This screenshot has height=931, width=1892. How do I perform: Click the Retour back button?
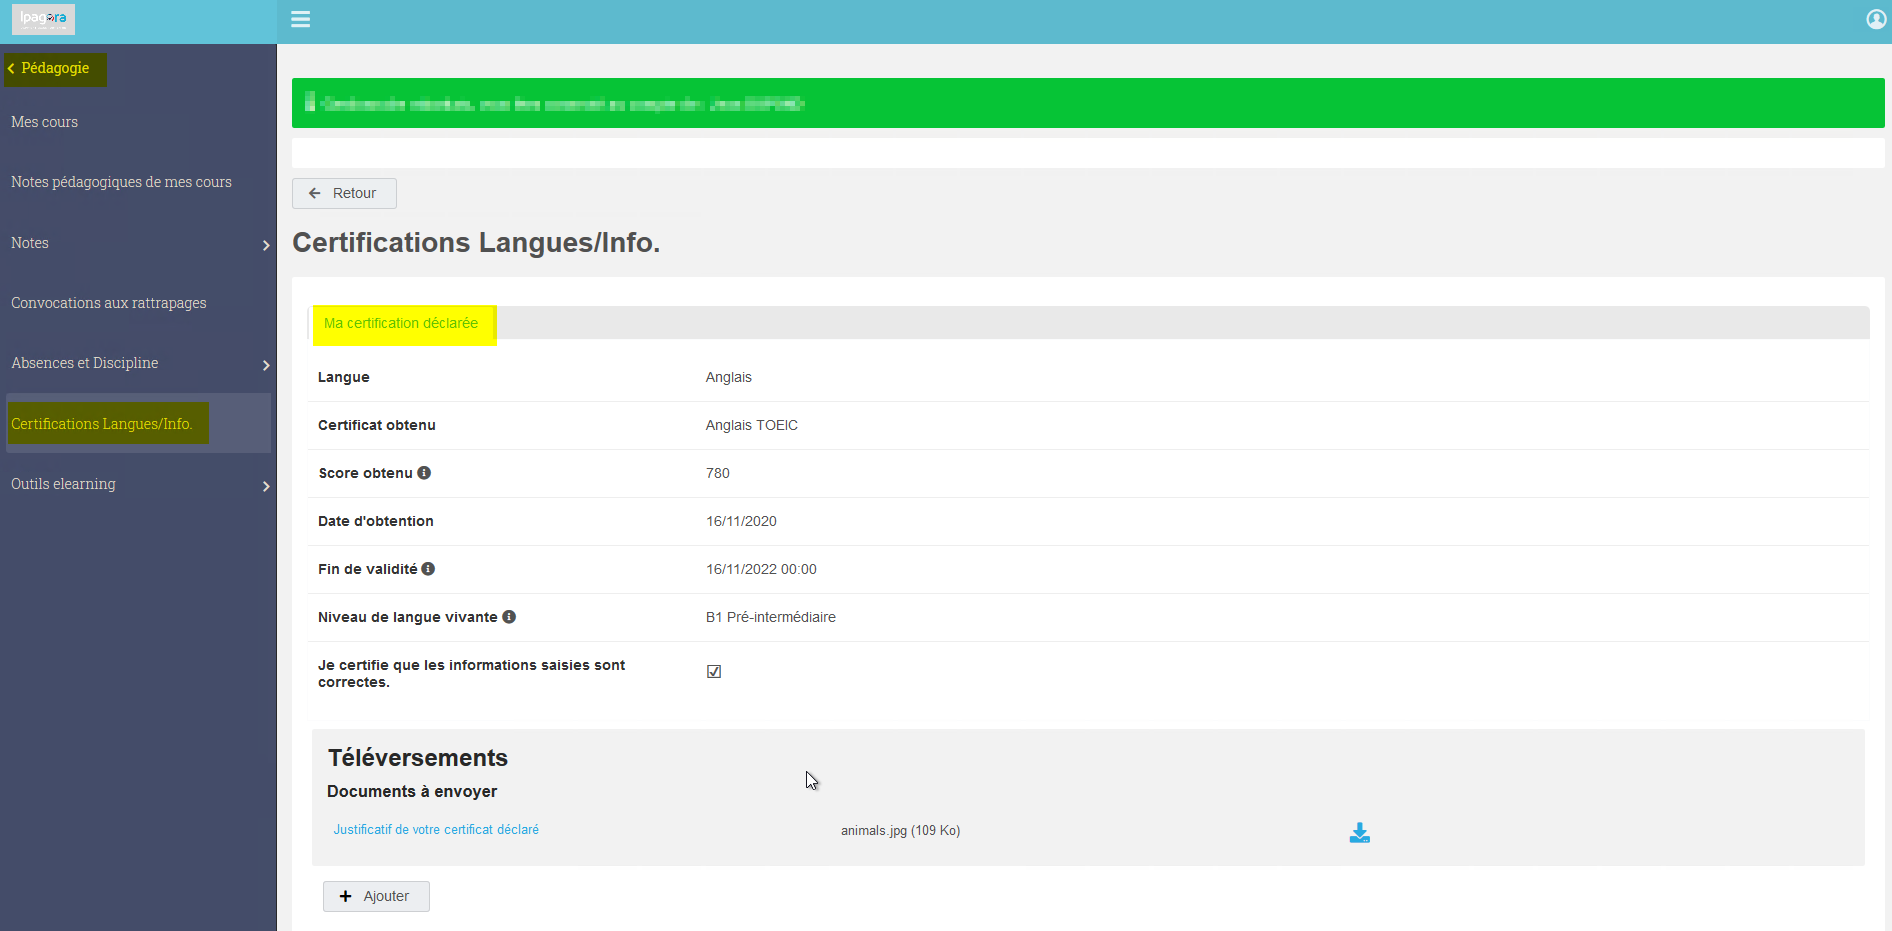pyautogui.click(x=344, y=193)
